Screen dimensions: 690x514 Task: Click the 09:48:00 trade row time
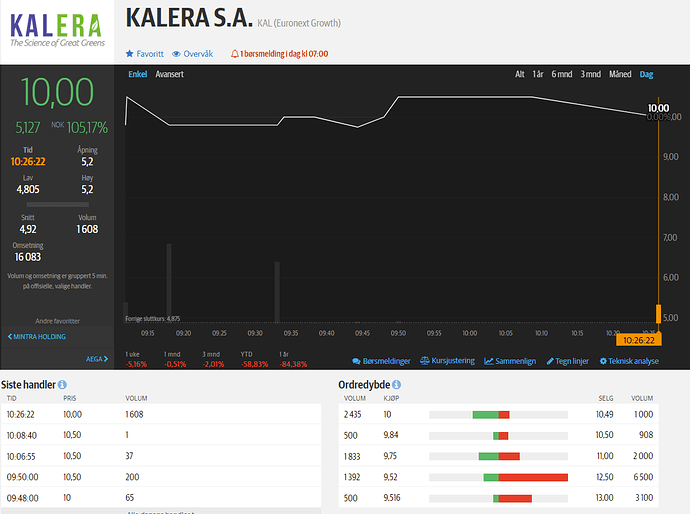(x=22, y=498)
